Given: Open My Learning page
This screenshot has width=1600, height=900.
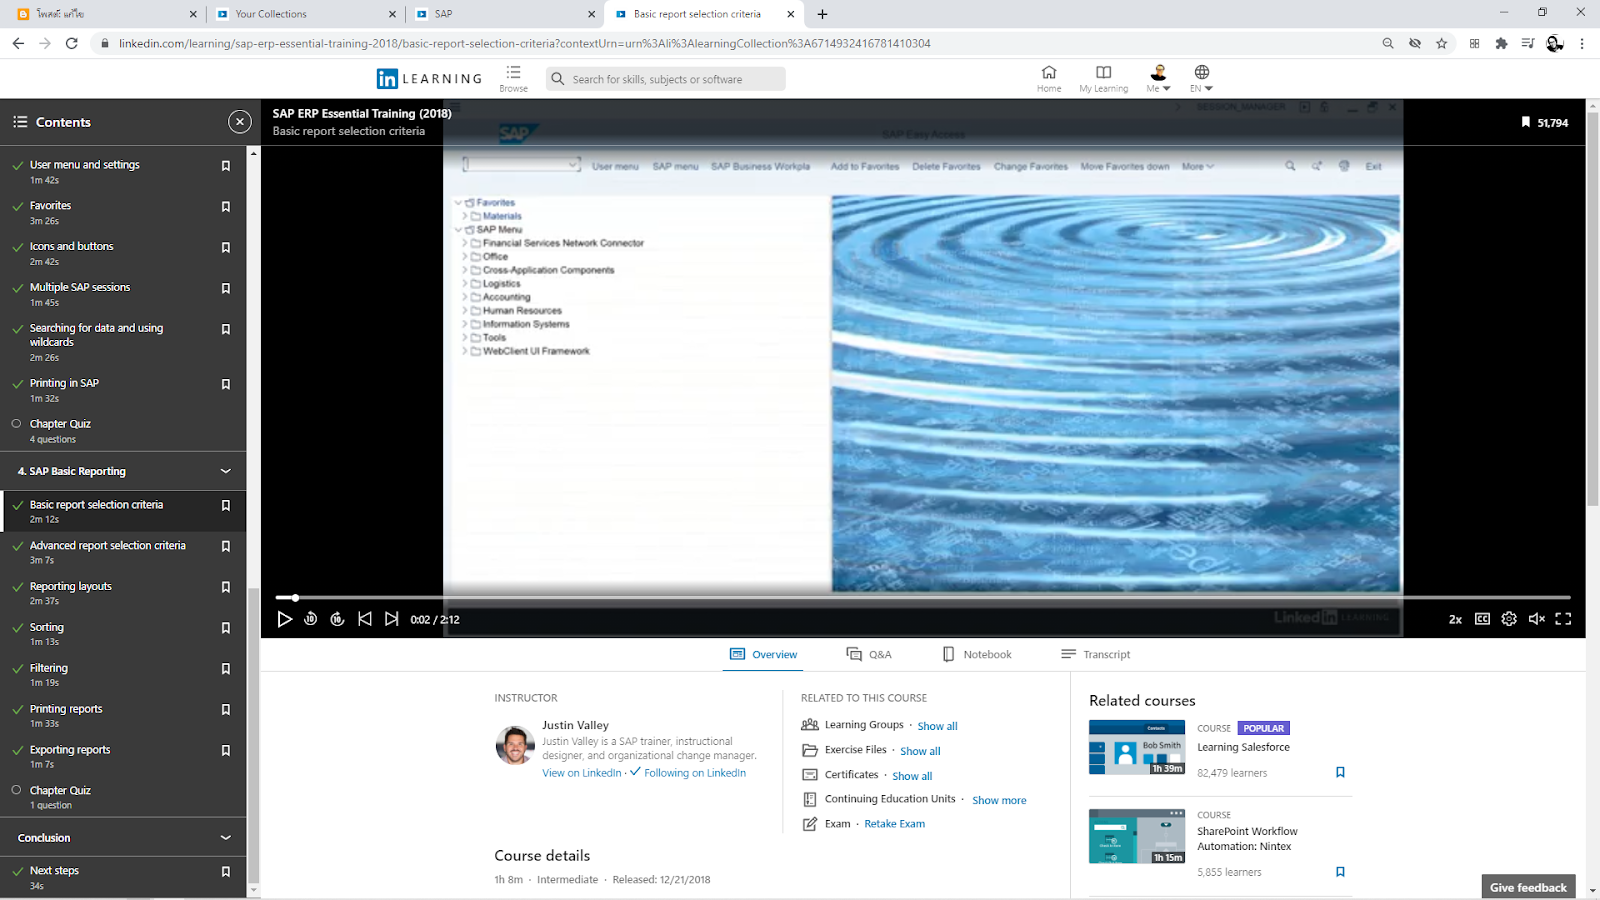Looking at the screenshot, I should pyautogui.click(x=1104, y=79).
